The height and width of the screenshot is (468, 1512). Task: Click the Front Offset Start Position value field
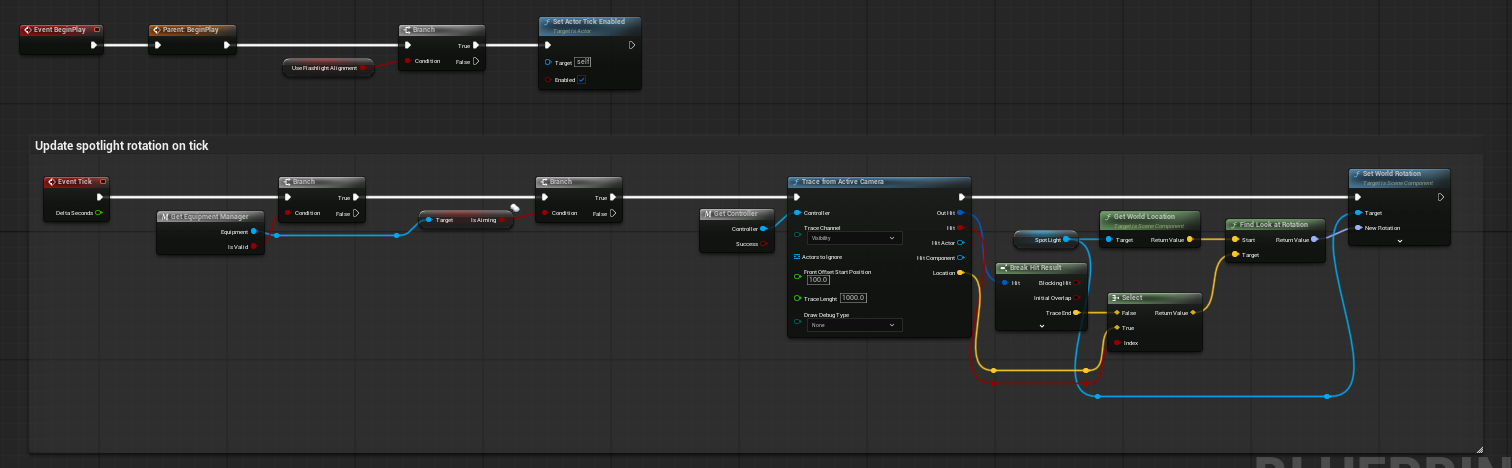click(x=818, y=280)
